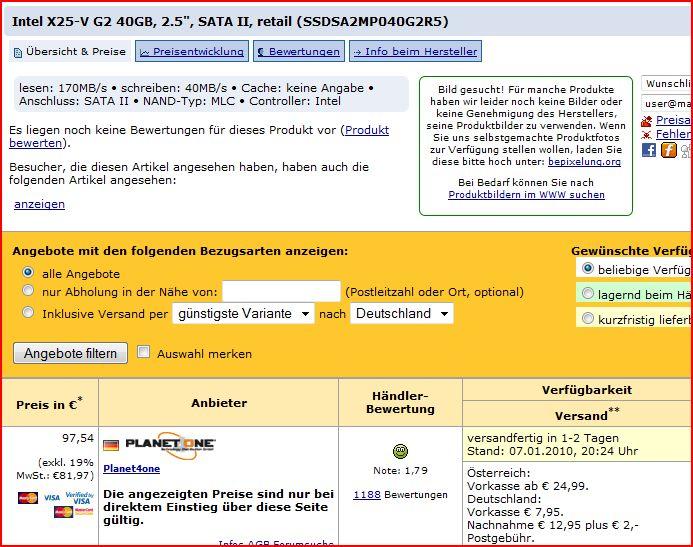Click the orange F social icon

[669, 150]
